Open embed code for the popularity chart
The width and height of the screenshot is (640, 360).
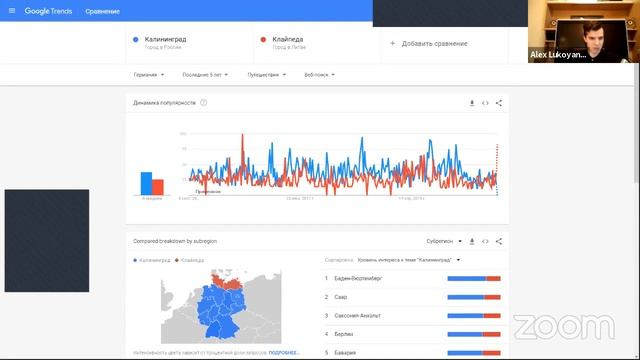pyautogui.click(x=485, y=103)
